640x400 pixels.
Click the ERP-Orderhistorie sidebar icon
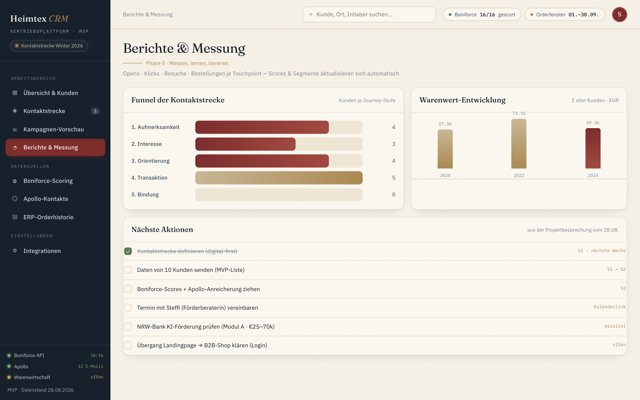point(15,217)
